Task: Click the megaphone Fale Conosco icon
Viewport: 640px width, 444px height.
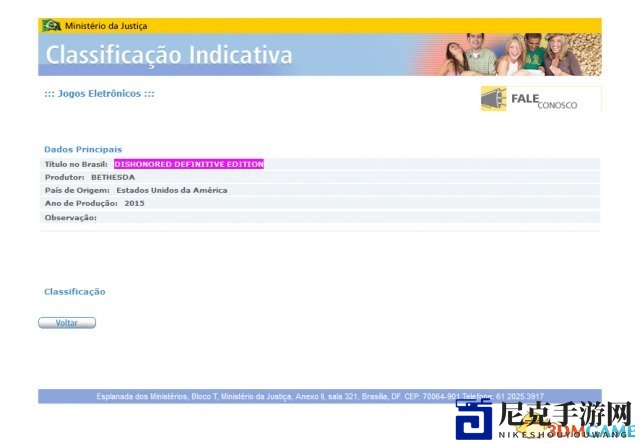Action: coord(493,99)
